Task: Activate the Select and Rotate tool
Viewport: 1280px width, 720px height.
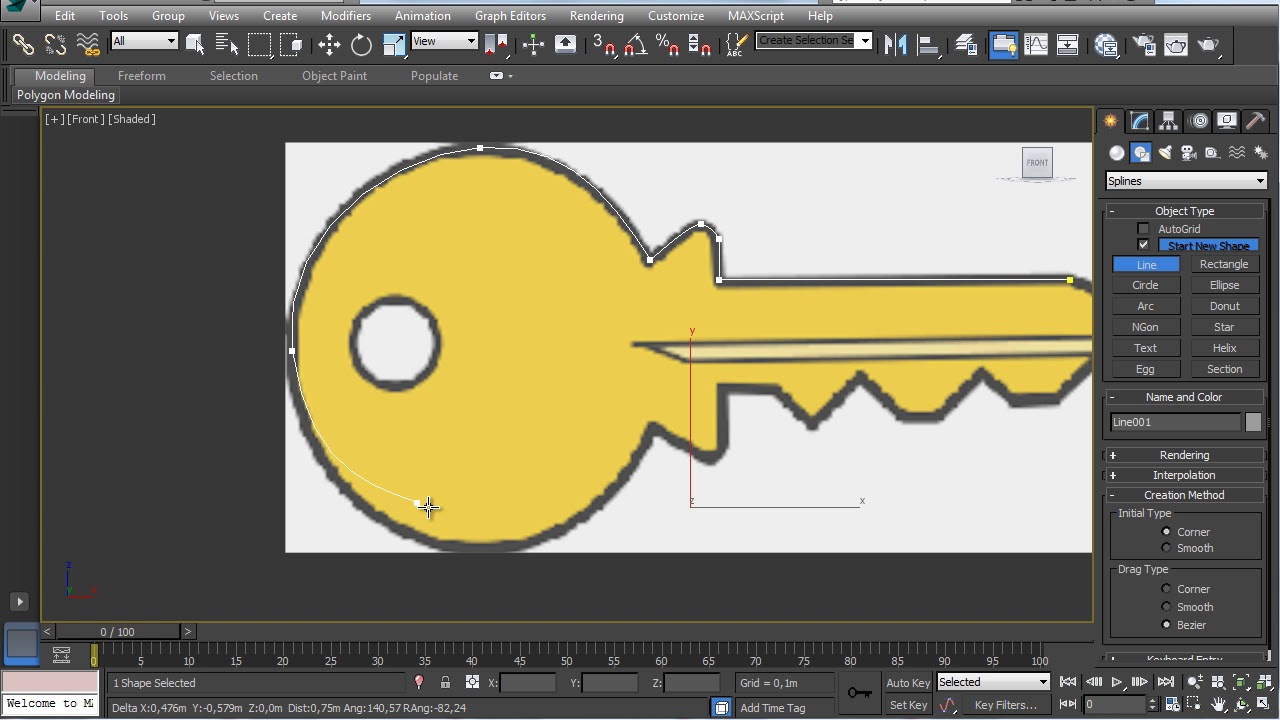Action: tap(361, 44)
